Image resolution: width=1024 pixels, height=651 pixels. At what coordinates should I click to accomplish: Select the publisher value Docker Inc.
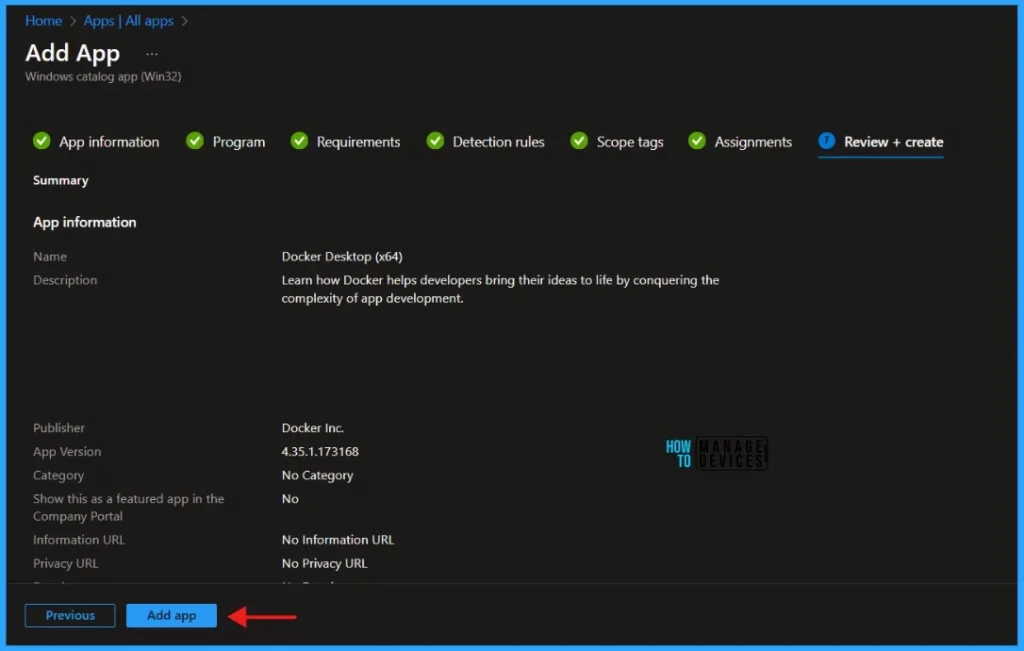click(x=313, y=428)
